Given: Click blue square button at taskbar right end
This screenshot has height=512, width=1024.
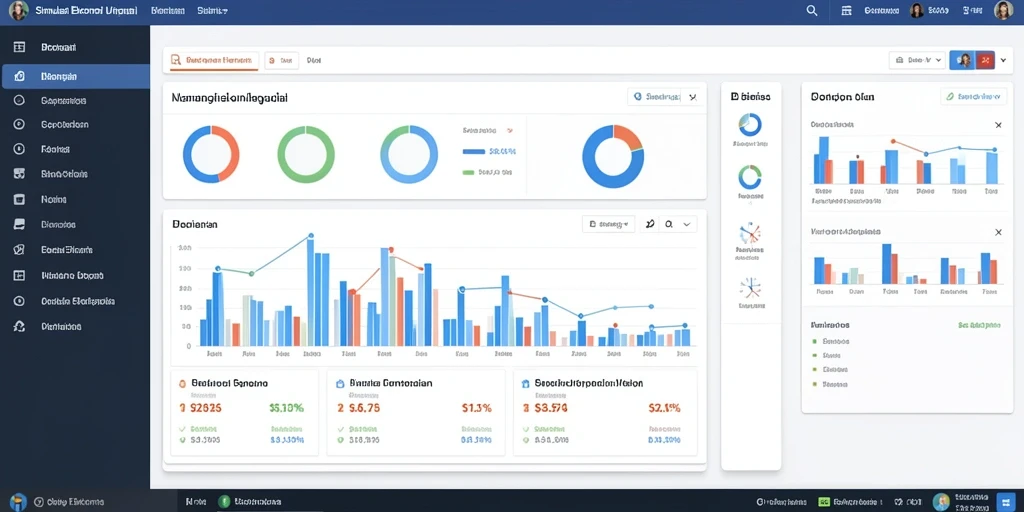Looking at the screenshot, I should (1006, 502).
